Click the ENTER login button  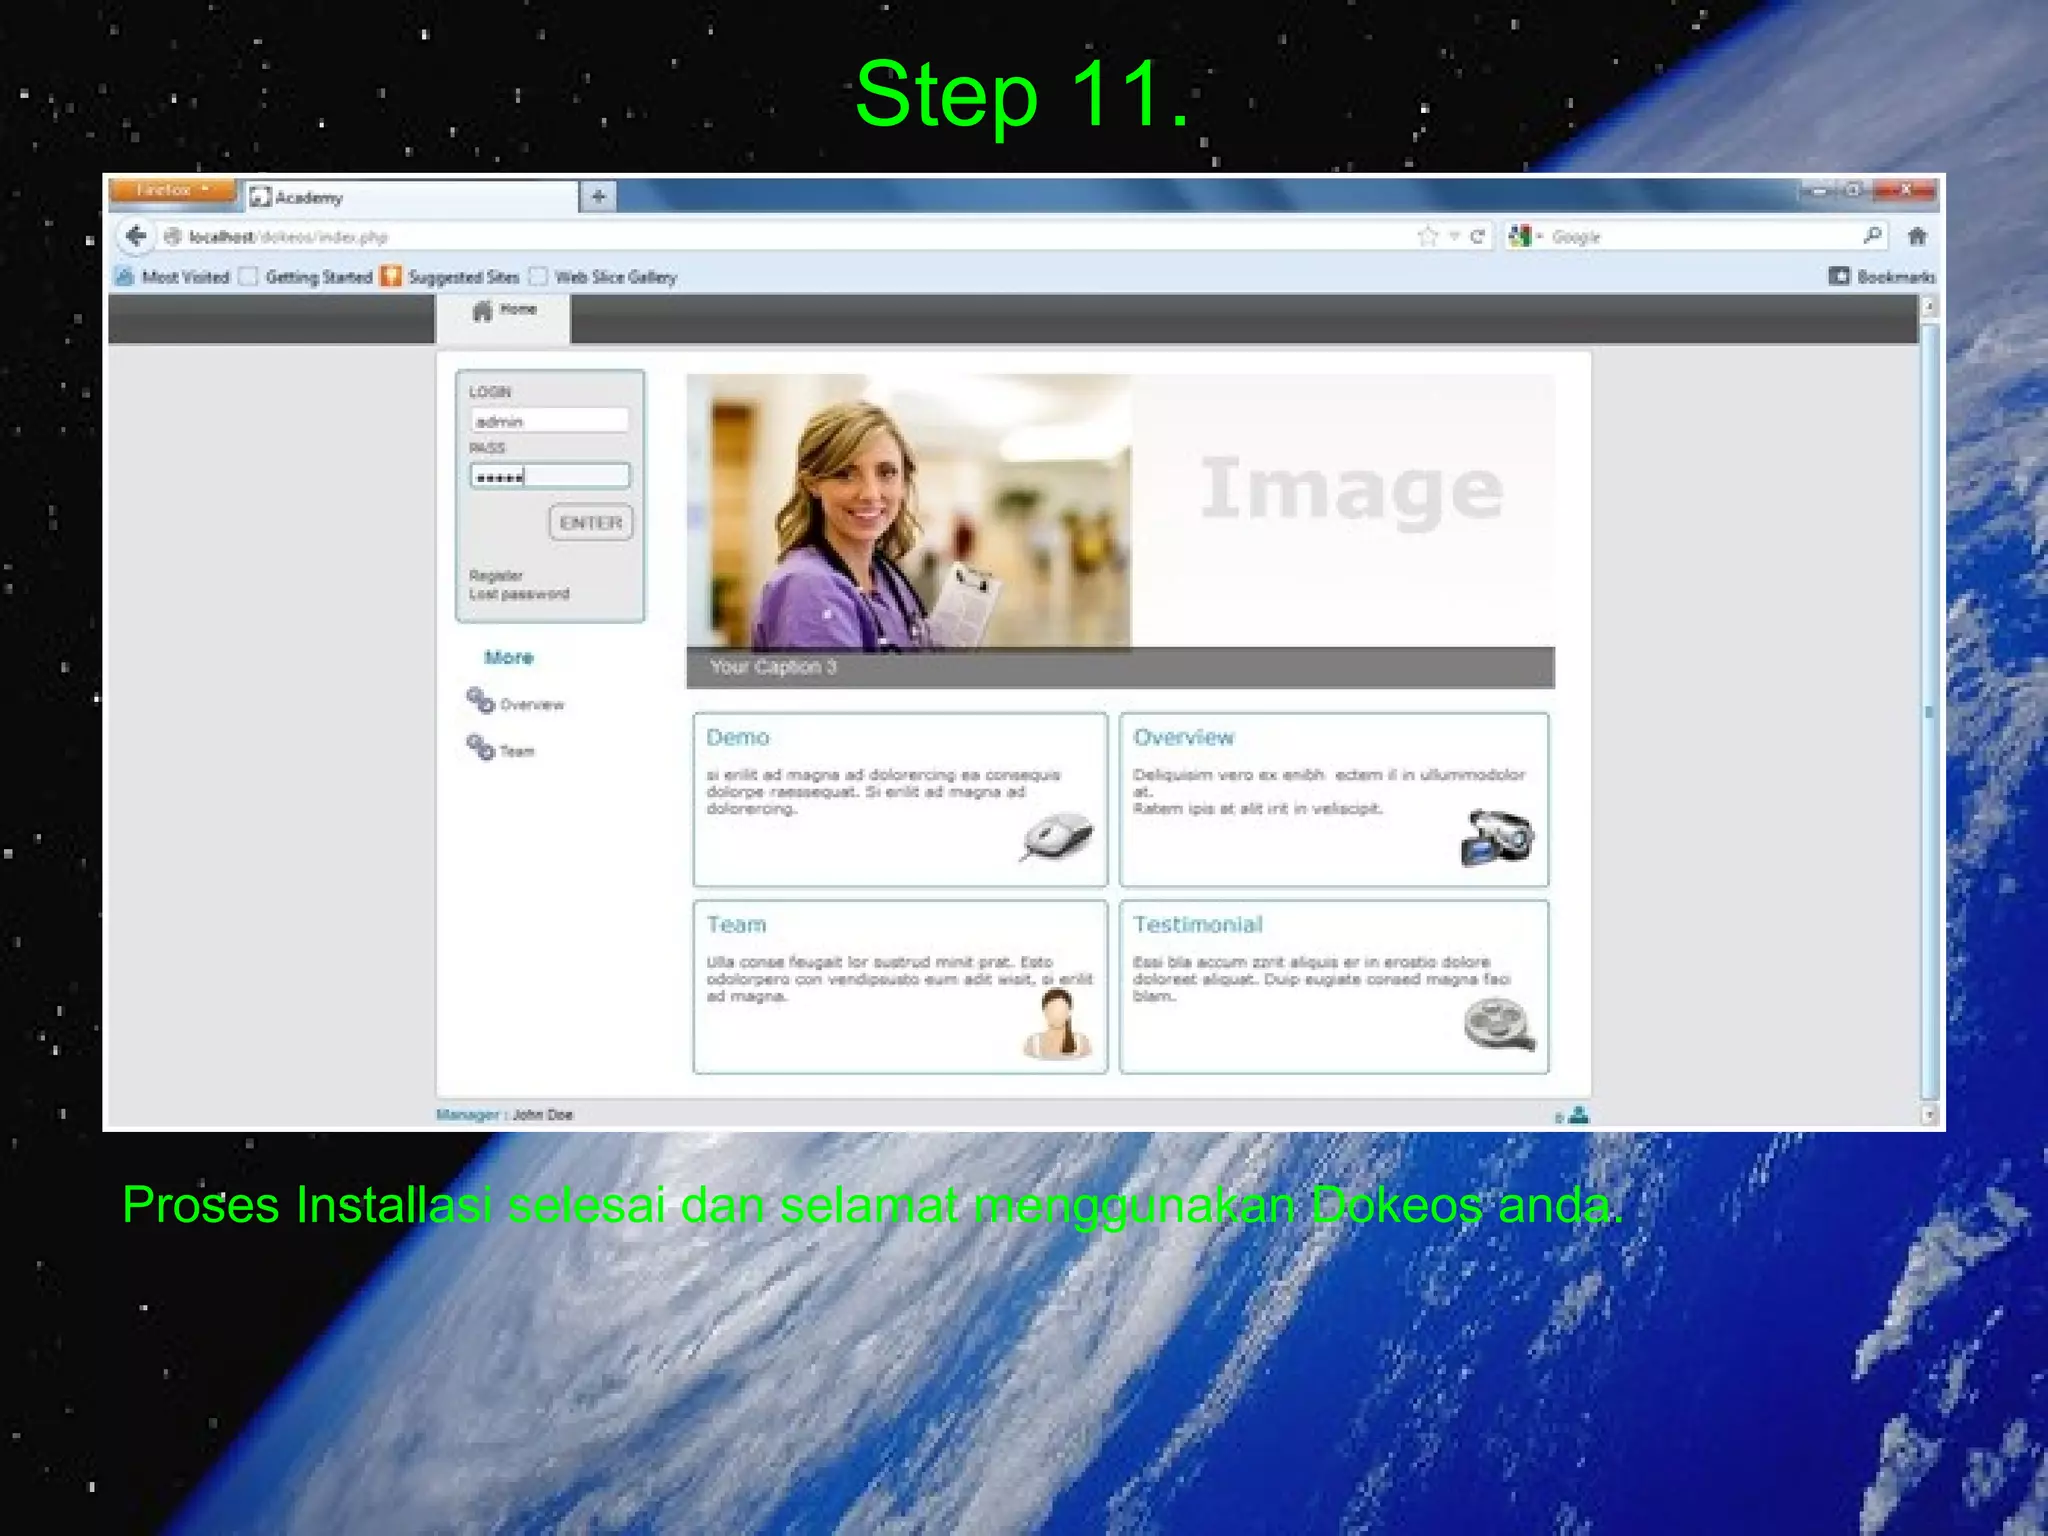[591, 522]
